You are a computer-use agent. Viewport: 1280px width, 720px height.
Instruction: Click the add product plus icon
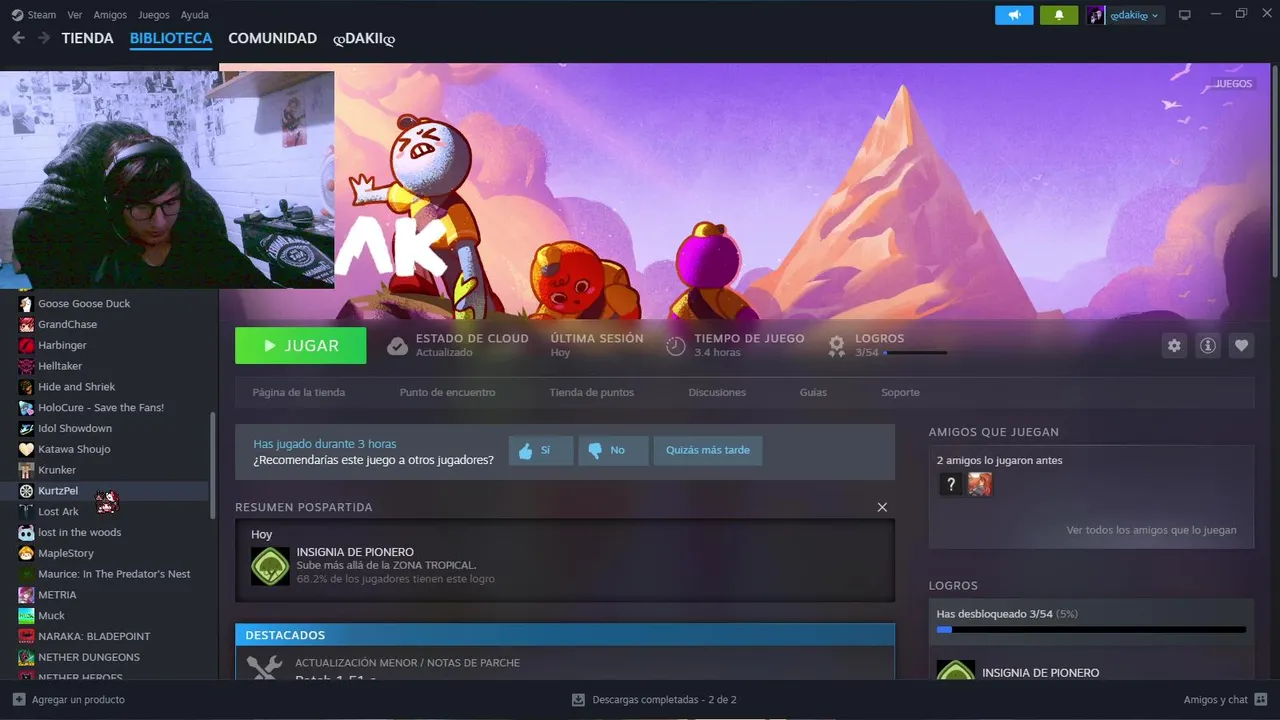[19, 700]
